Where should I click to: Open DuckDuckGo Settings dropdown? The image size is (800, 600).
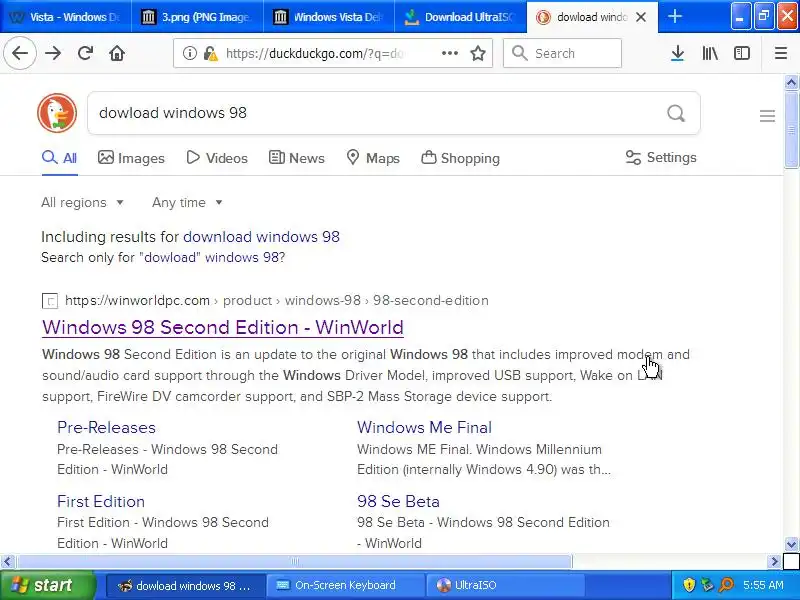(x=661, y=158)
